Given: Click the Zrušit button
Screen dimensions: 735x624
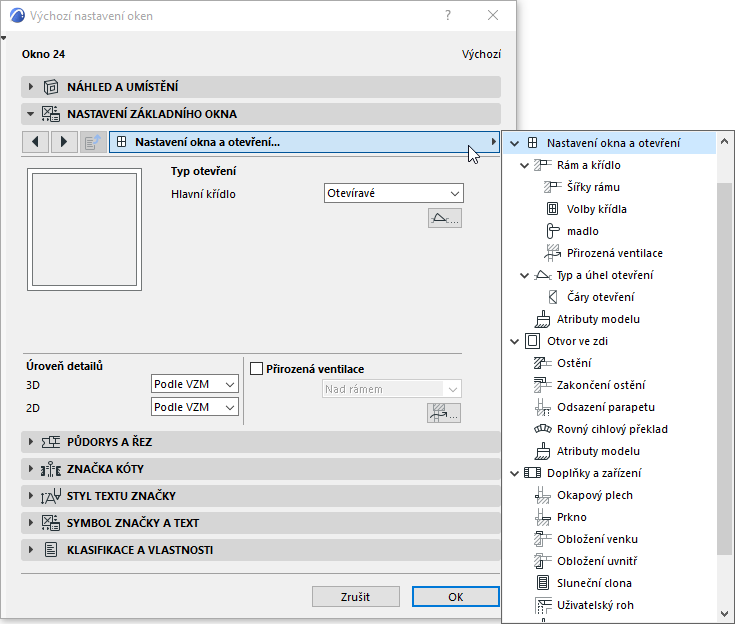Looking at the screenshot, I should (356, 597).
